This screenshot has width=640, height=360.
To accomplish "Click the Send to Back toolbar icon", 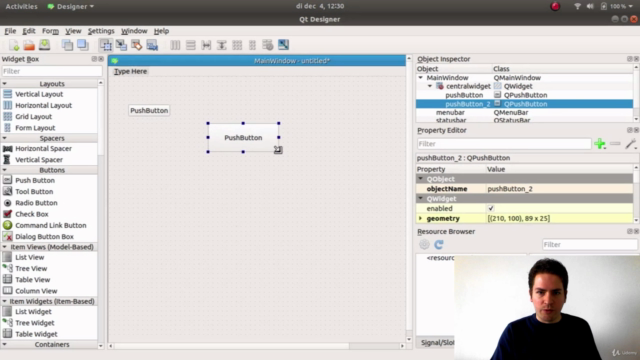I will (x=67, y=45).
